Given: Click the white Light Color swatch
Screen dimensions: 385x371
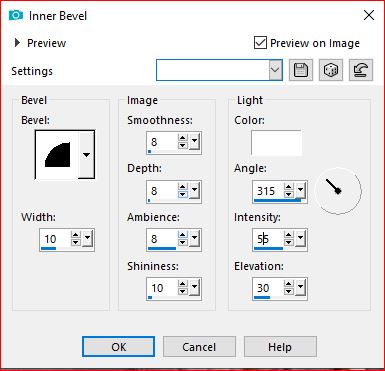Looking at the screenshot, I should pyautogui.click(x=276, y=143).
